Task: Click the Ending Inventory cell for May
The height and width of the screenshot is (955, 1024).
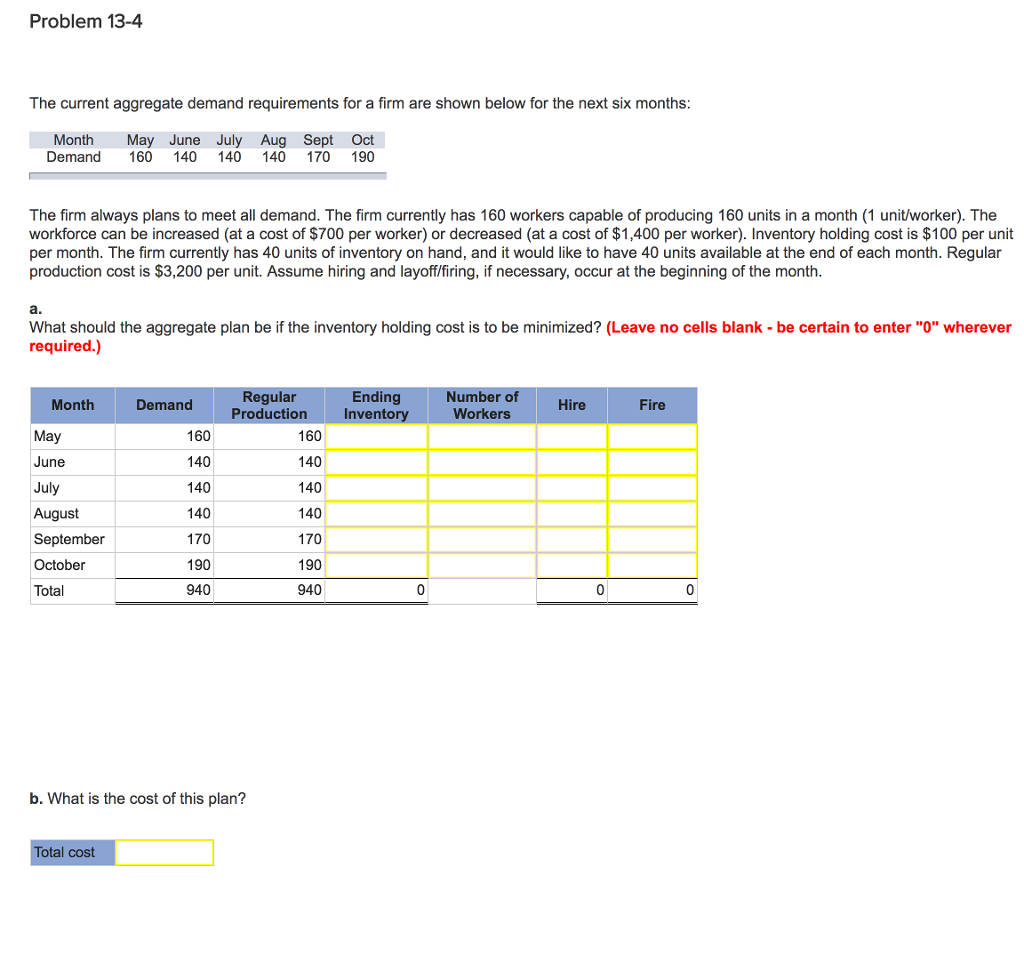Action: point(377,436)
